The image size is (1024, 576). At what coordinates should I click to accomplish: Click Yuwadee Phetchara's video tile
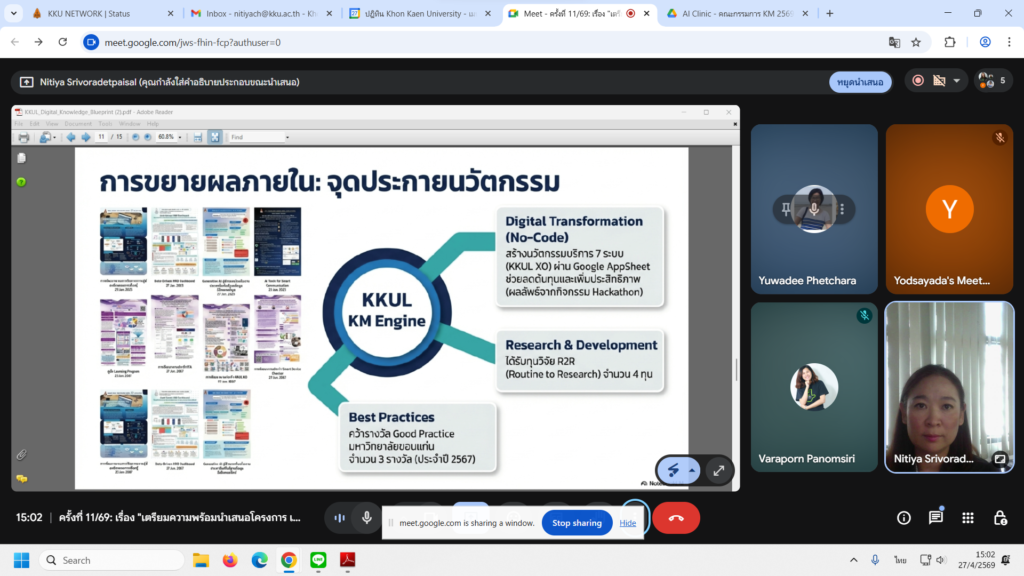[x=814, y=209]
